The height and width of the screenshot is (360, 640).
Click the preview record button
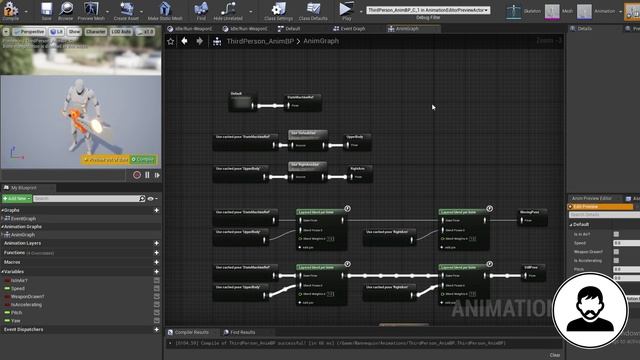[137, 175]
